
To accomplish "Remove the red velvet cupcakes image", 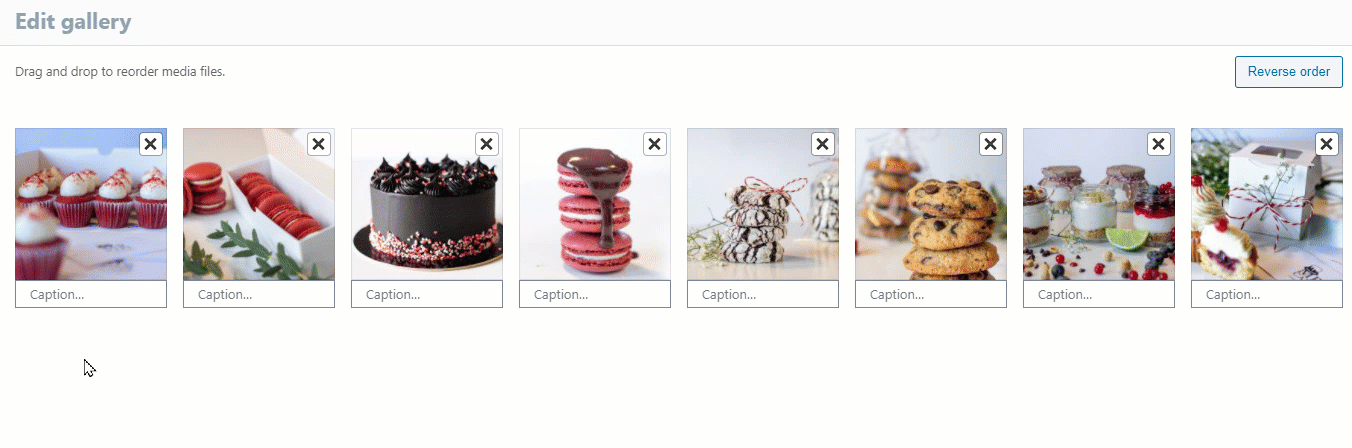I will (150, 144).
